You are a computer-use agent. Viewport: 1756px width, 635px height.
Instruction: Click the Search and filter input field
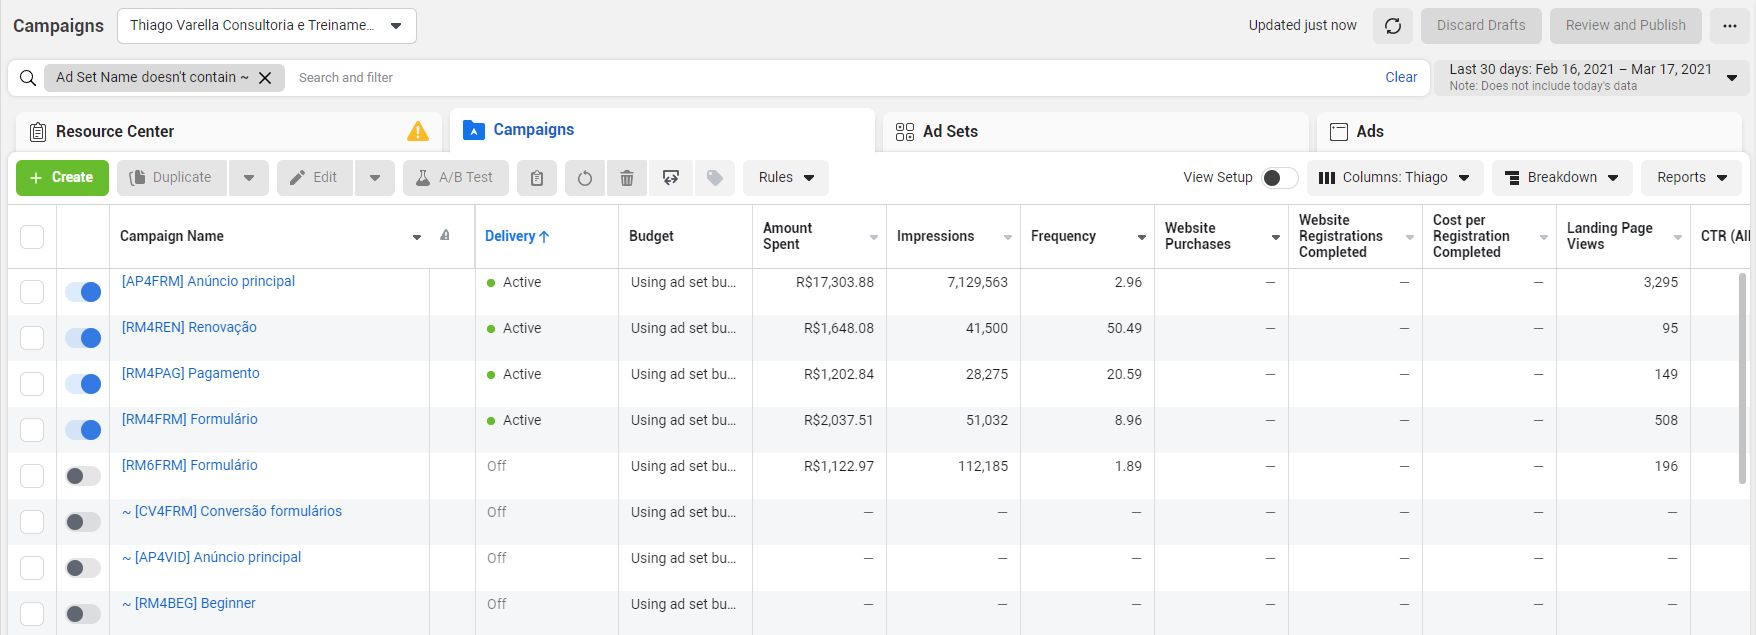pyautogui.click(x=800, y=78)
